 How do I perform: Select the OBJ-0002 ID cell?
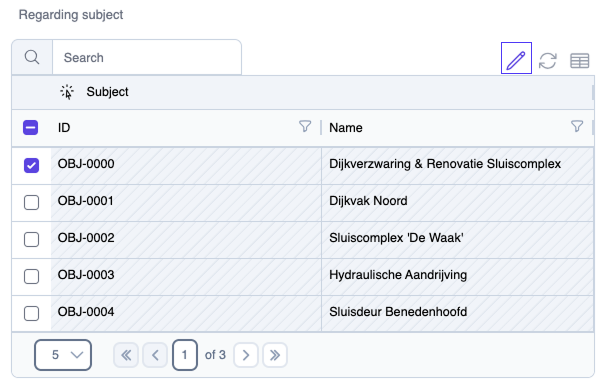(186, 239)
